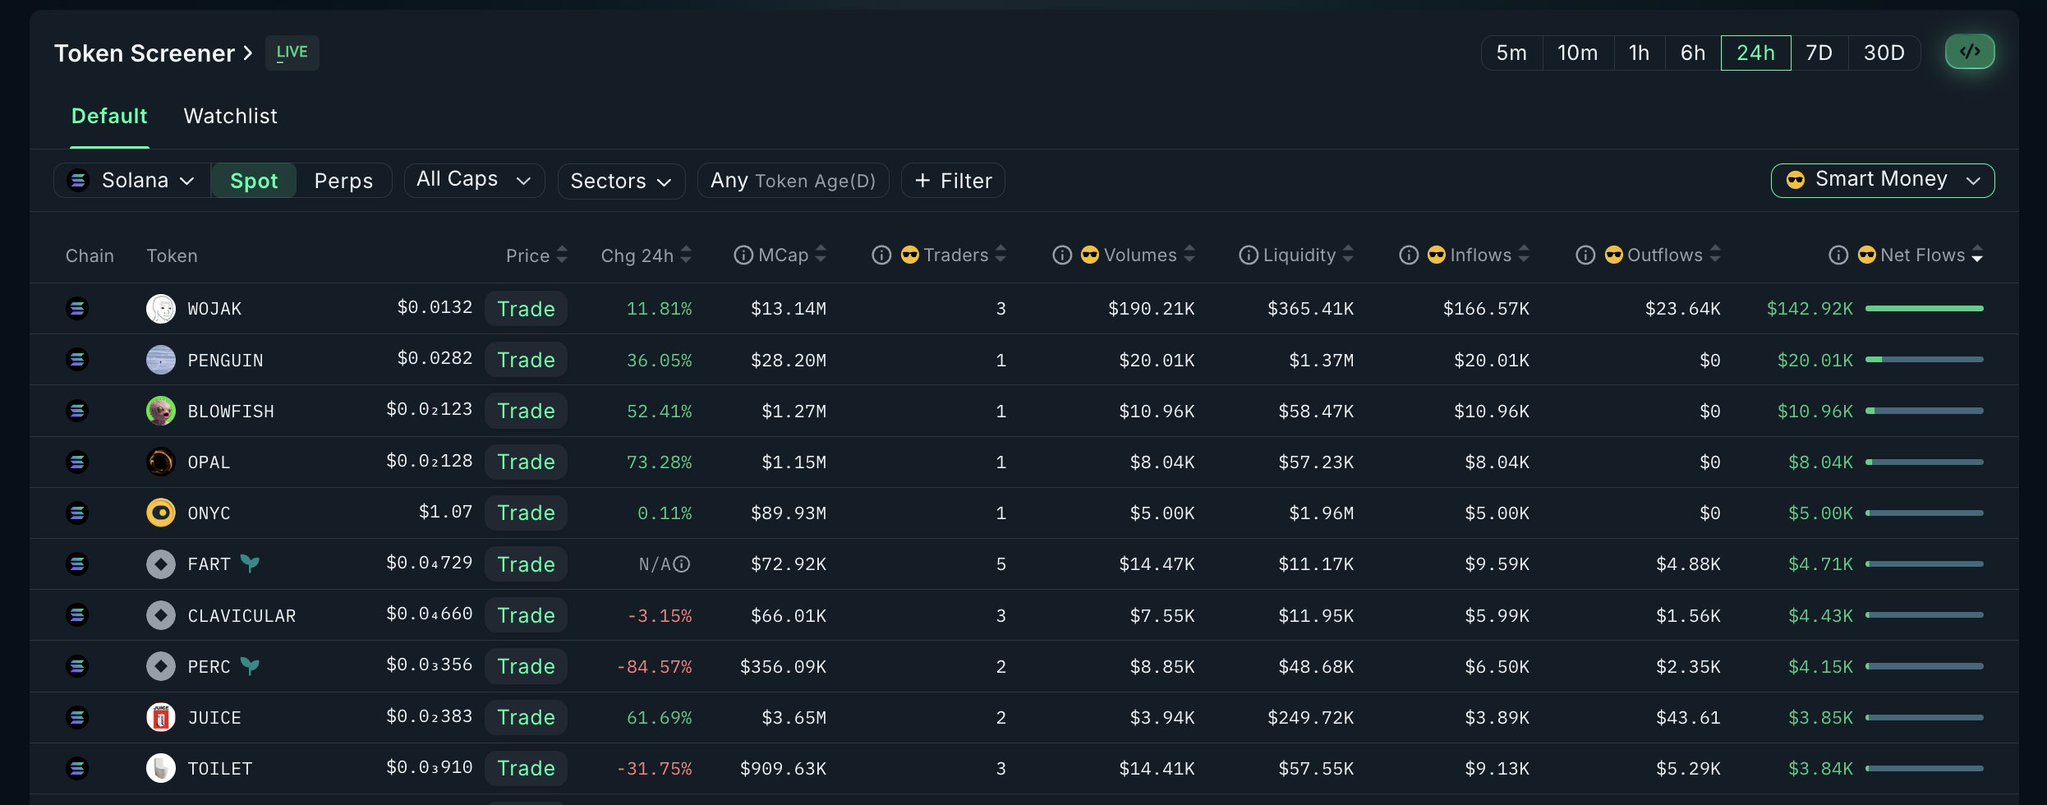Click the Liquidity column info icon
Viewport: 2047px width, 805px height.
point(1248,256)
